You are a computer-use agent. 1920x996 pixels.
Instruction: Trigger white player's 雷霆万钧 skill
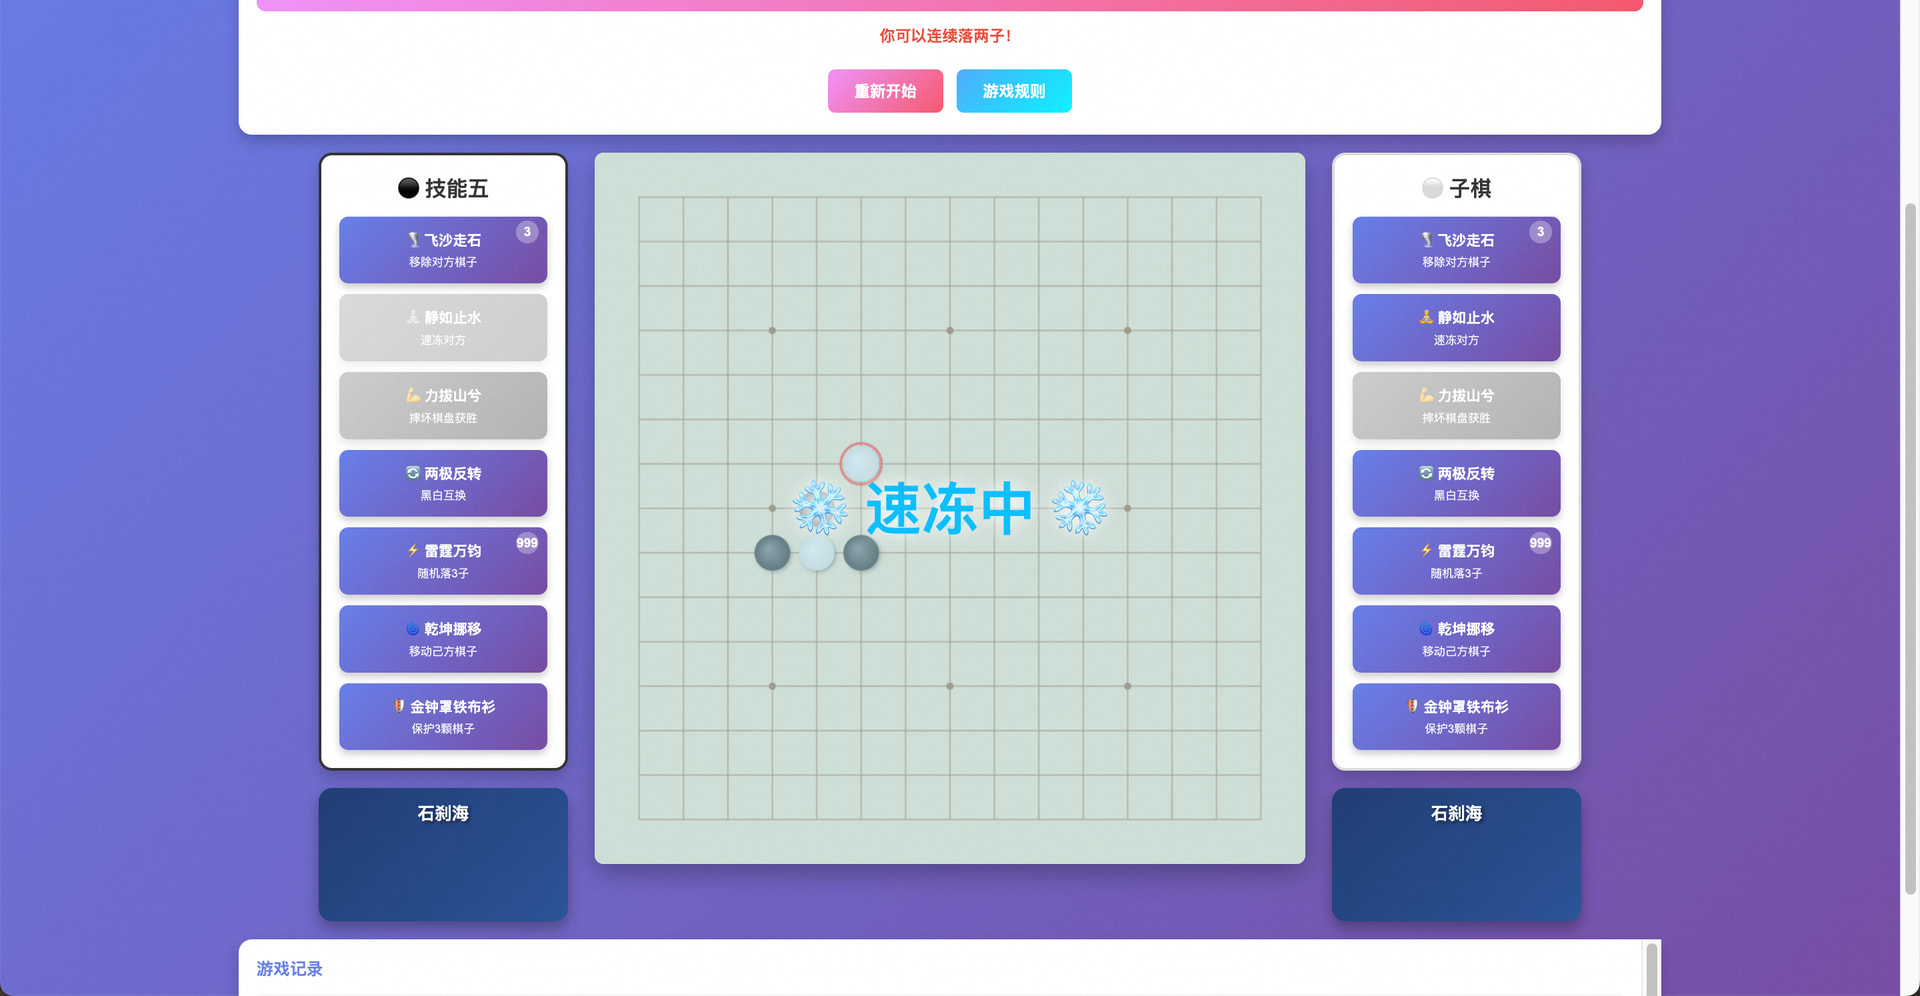point(1455,561)
